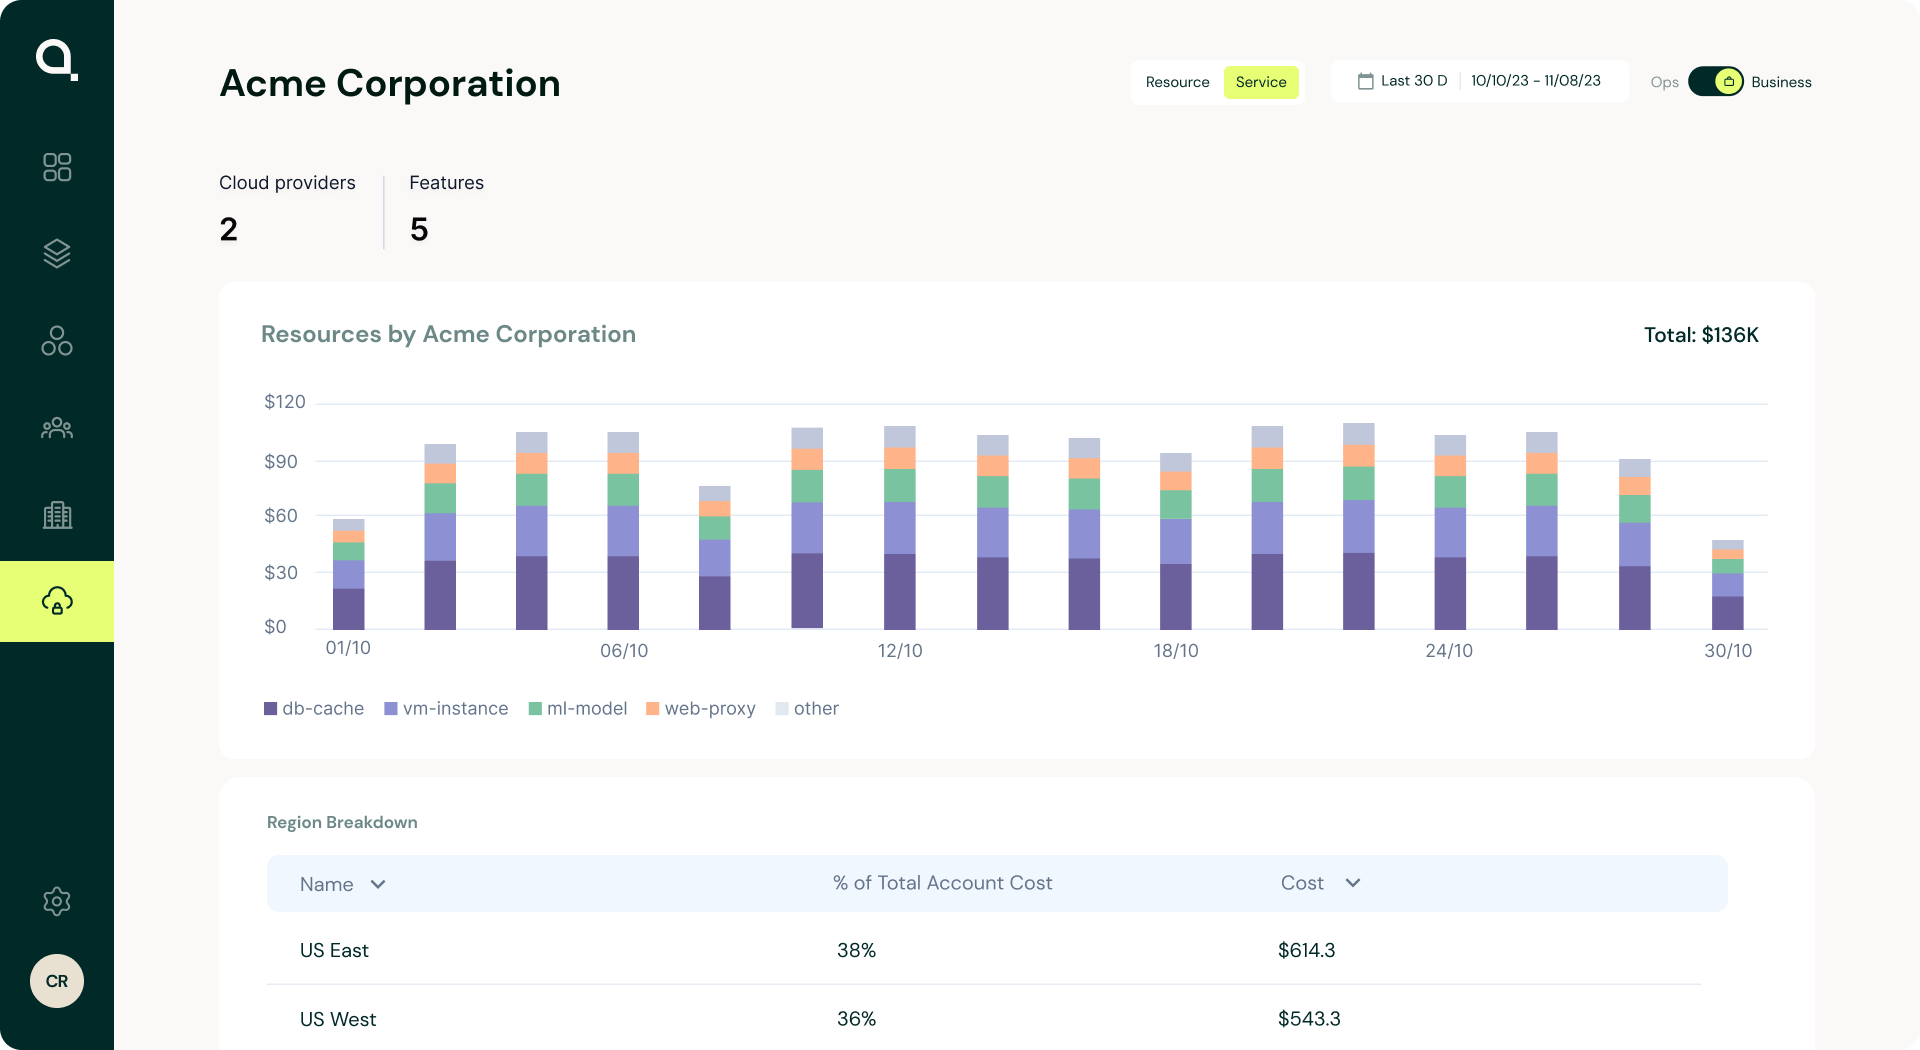Click the 24/10 axis label
The height and width of the screenshot is (1050, 1920).
click(1449, 651)
